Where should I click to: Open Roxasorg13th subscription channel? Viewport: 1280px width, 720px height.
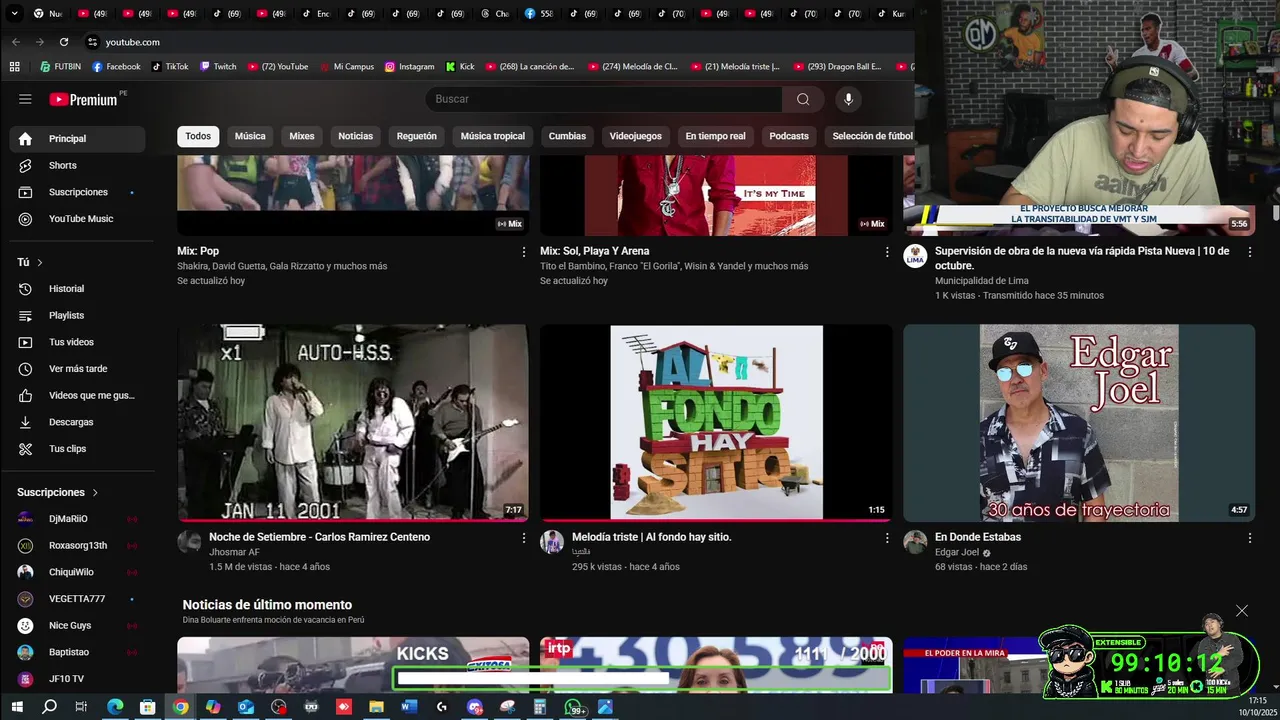click(77, 545)
